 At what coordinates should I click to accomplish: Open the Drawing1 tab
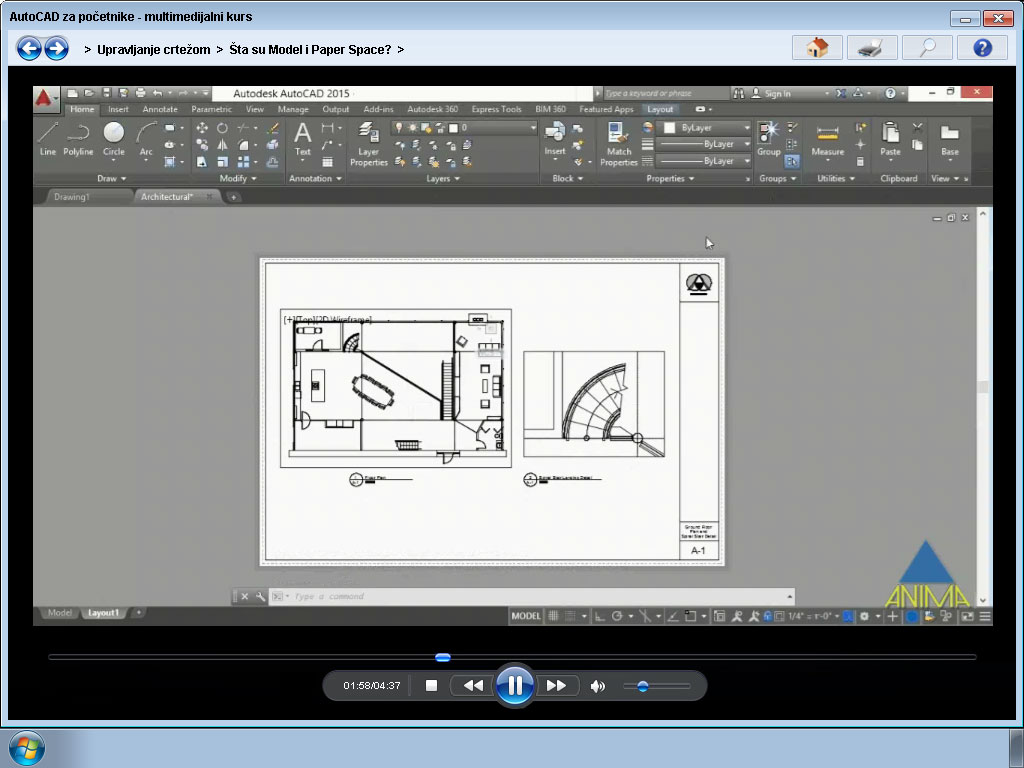click(72, 196)
